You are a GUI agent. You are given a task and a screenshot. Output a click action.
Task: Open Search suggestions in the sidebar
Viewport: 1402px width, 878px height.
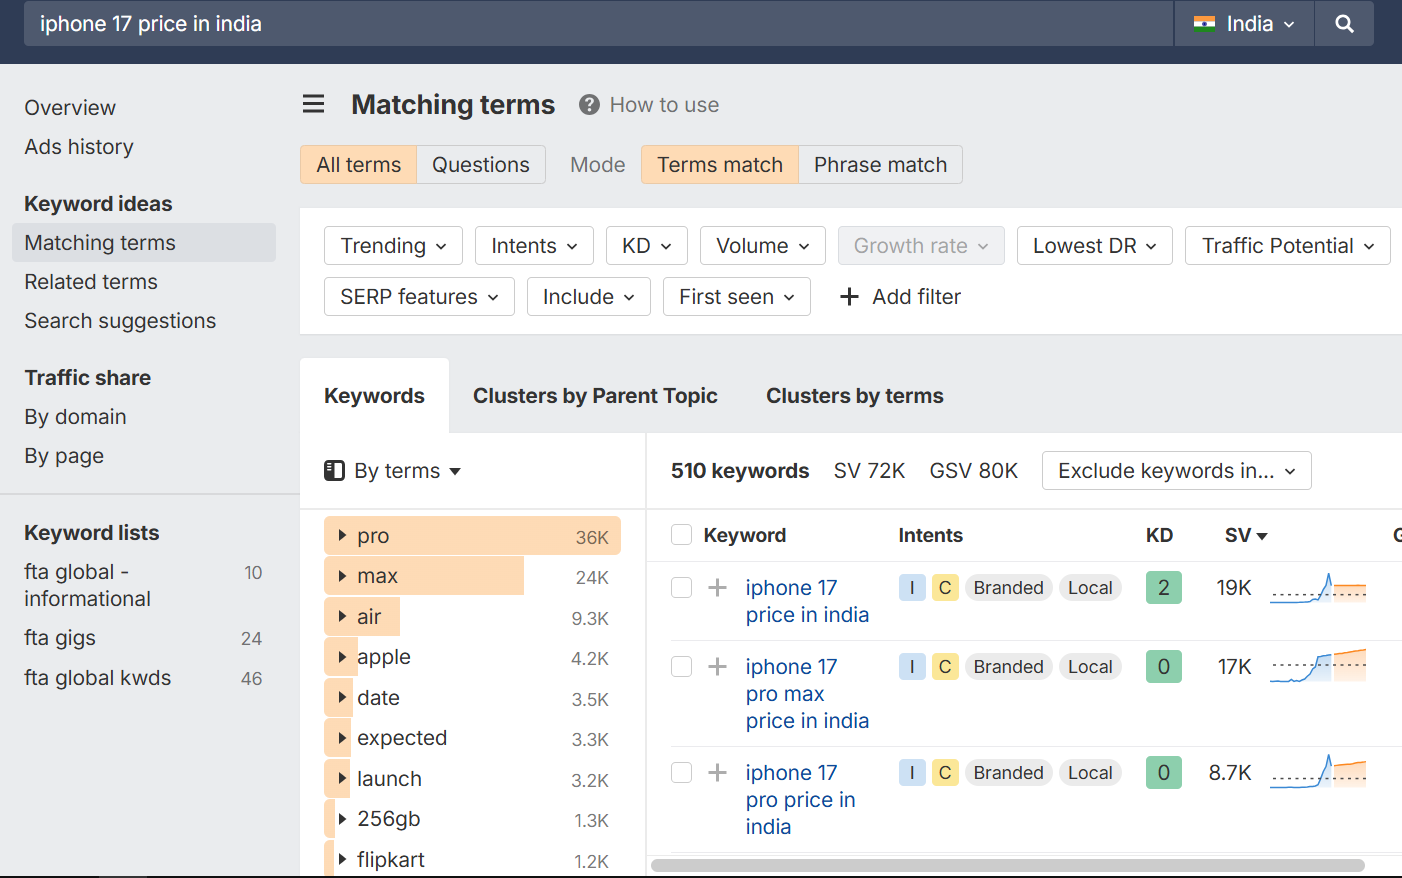coord(120,321)
